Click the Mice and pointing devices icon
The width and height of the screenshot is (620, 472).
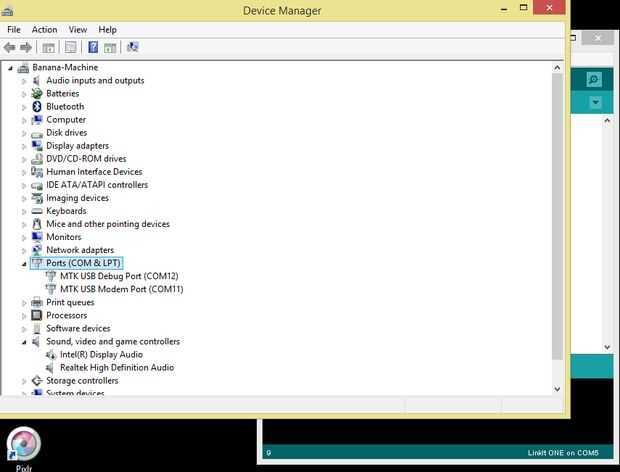tap(37, 224)
